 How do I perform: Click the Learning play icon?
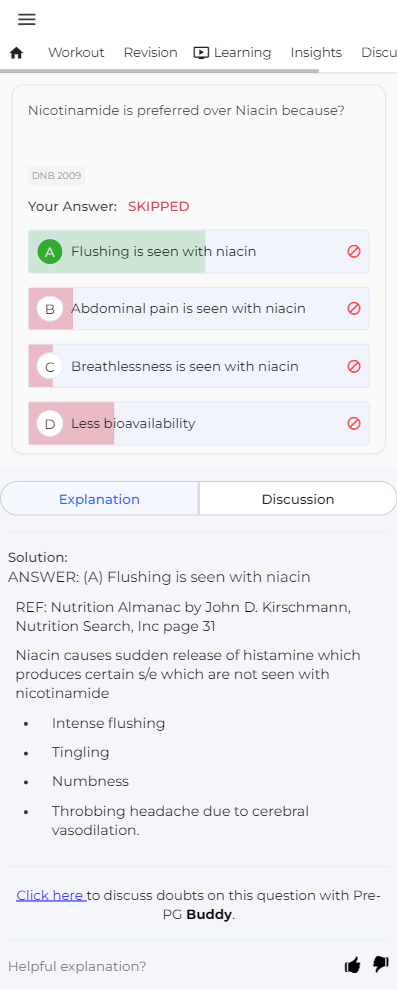(201, 53)
